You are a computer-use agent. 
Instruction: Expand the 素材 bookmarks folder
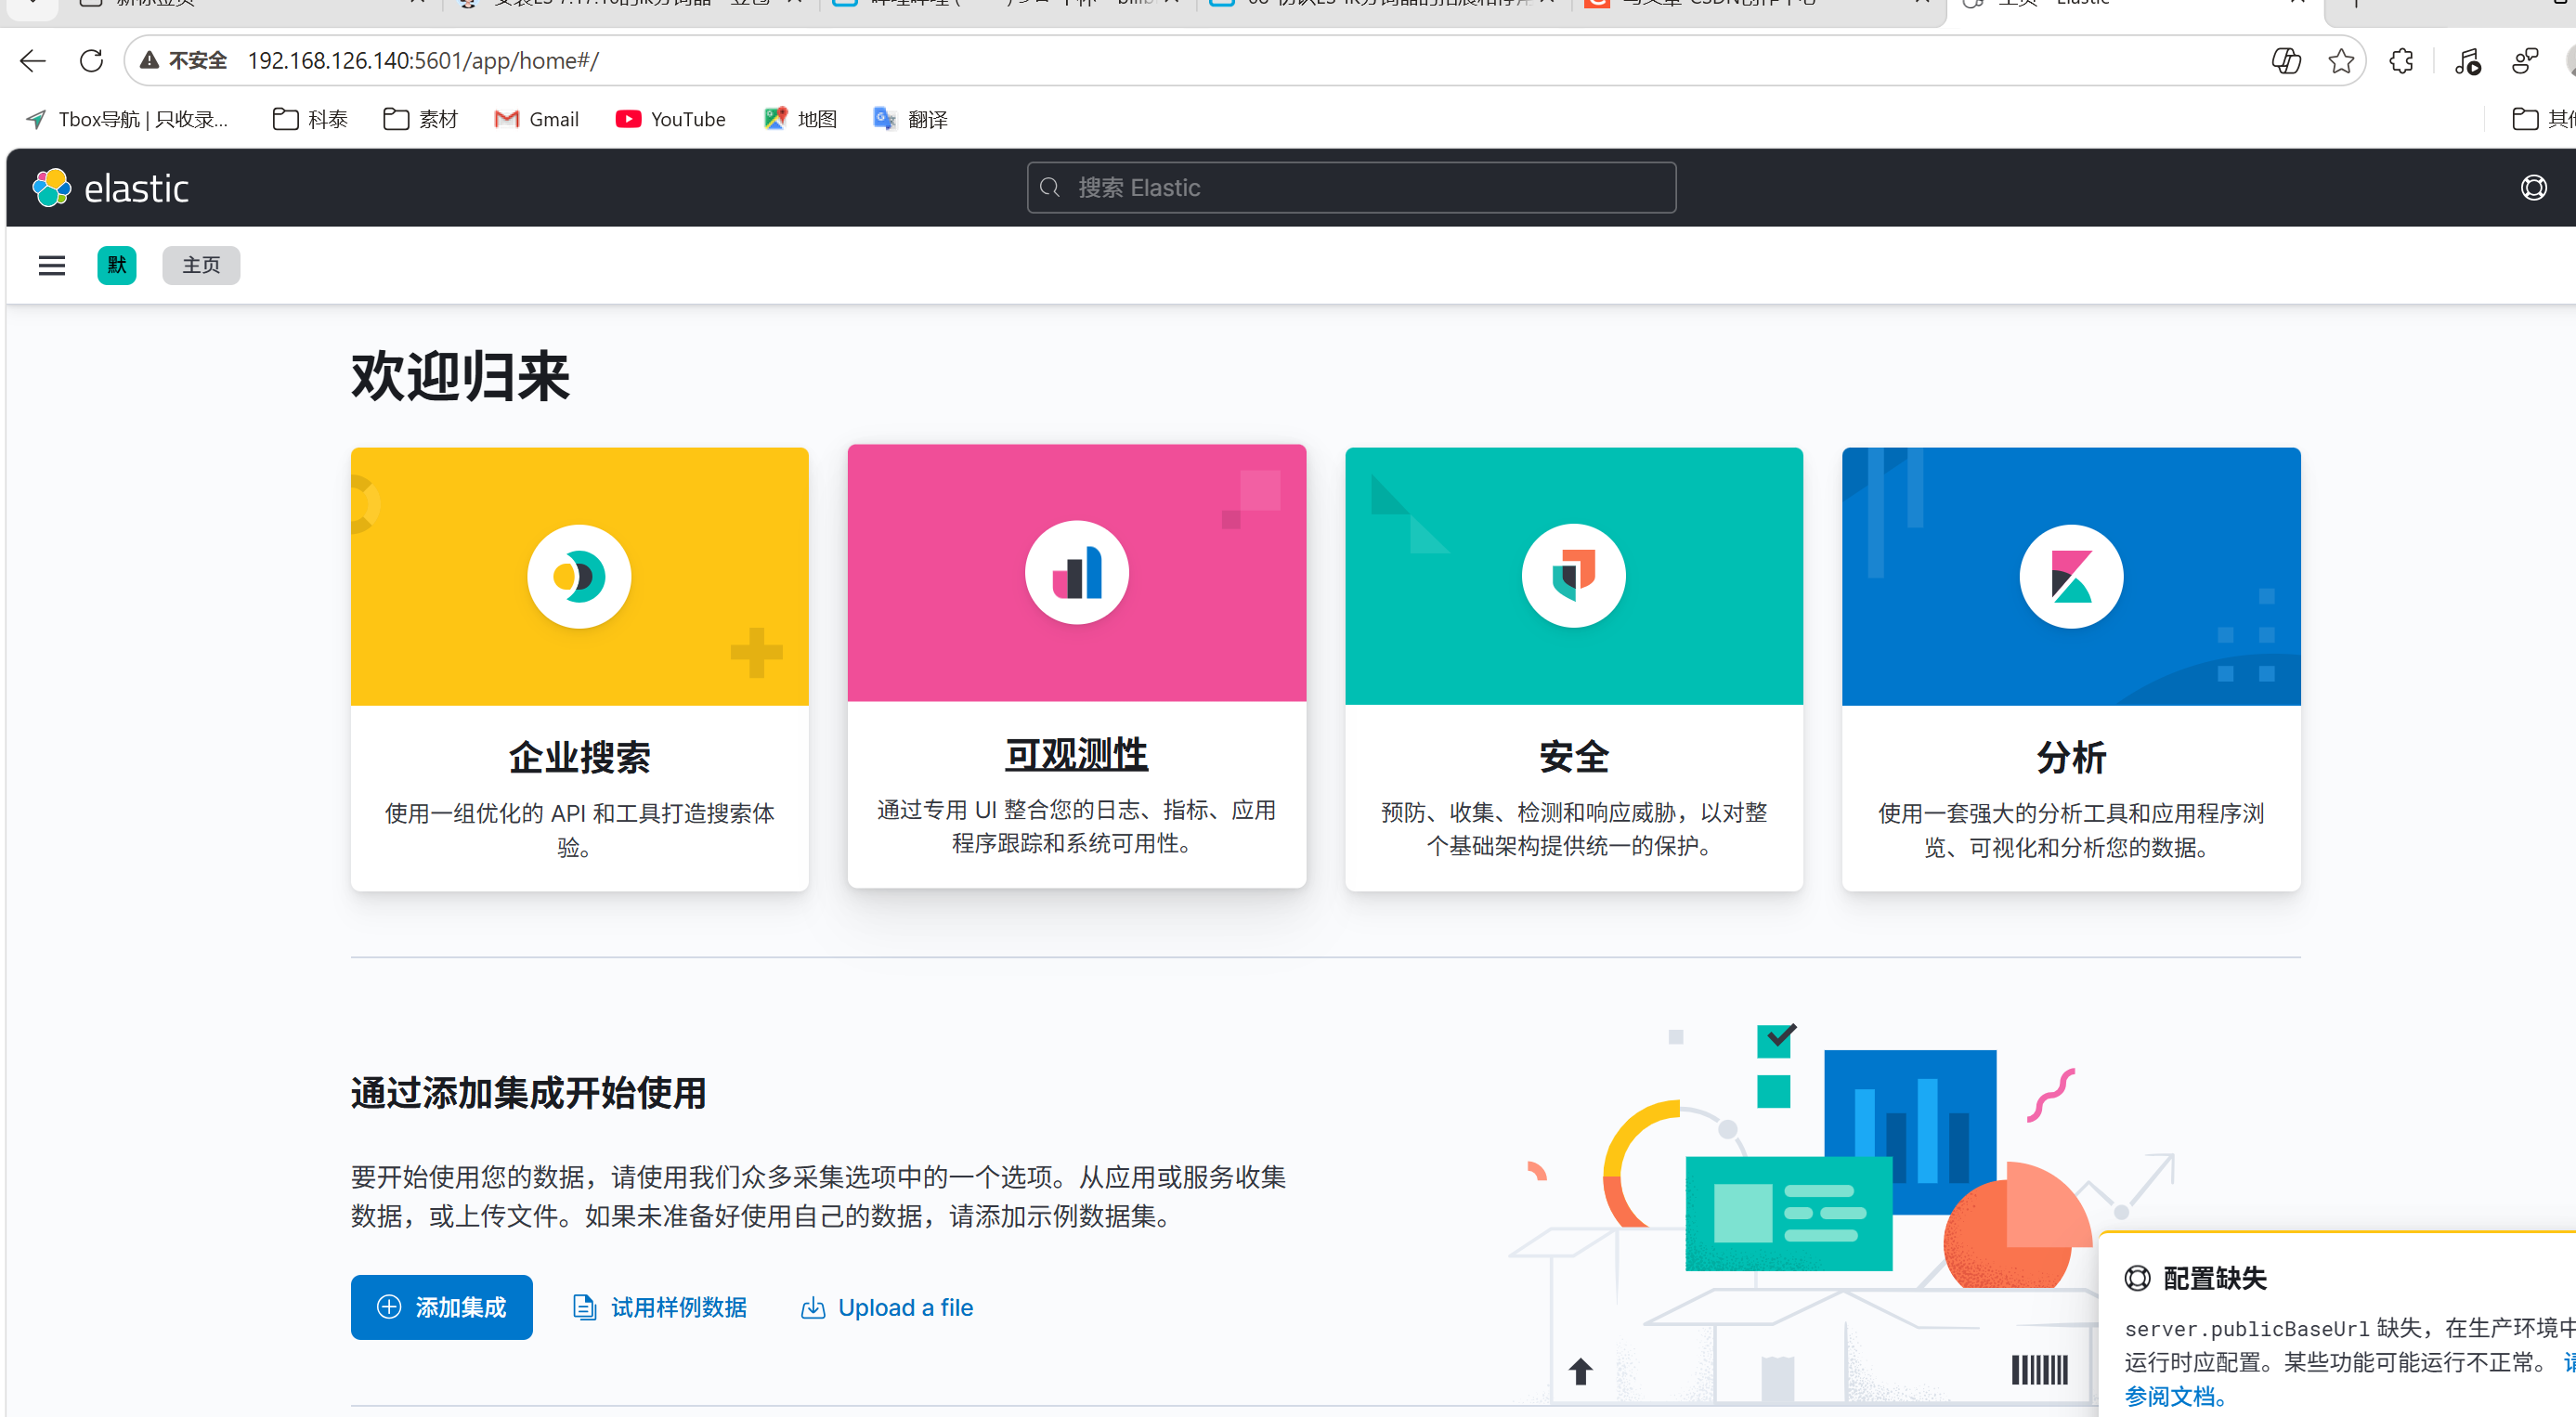pos(420,119)
